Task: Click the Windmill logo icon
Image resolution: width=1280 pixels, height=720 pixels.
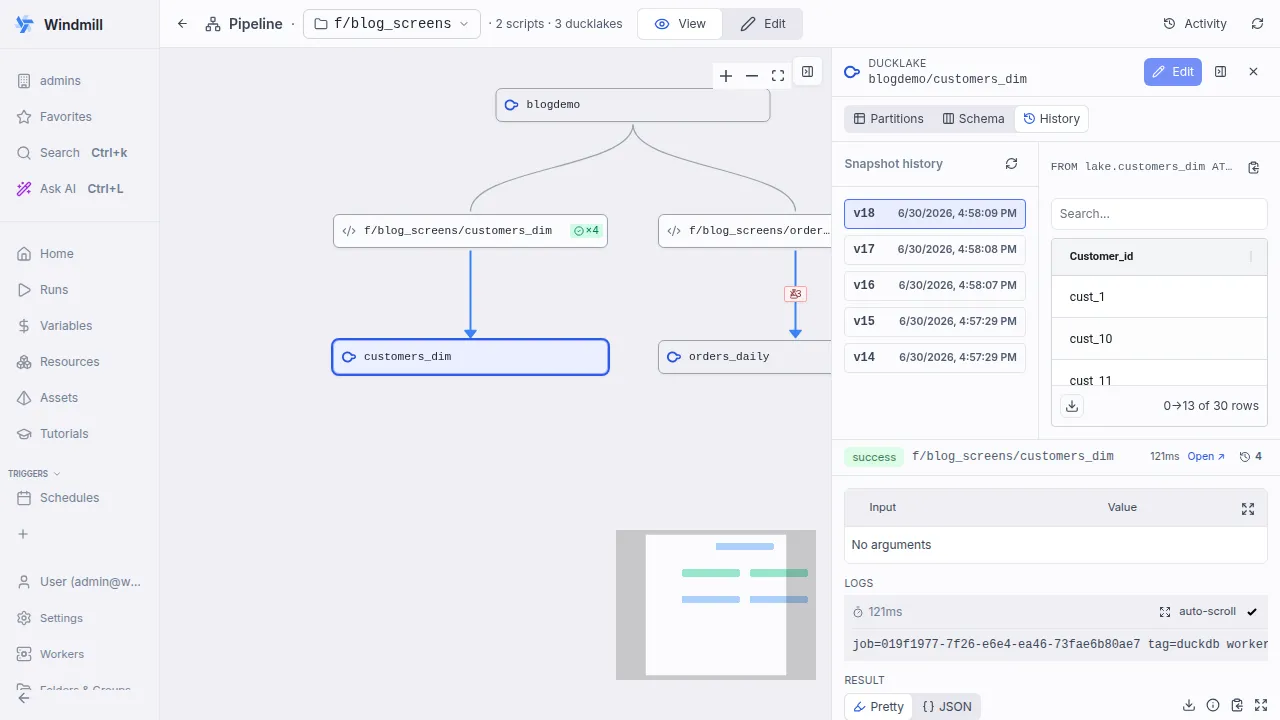Action: 25,24
